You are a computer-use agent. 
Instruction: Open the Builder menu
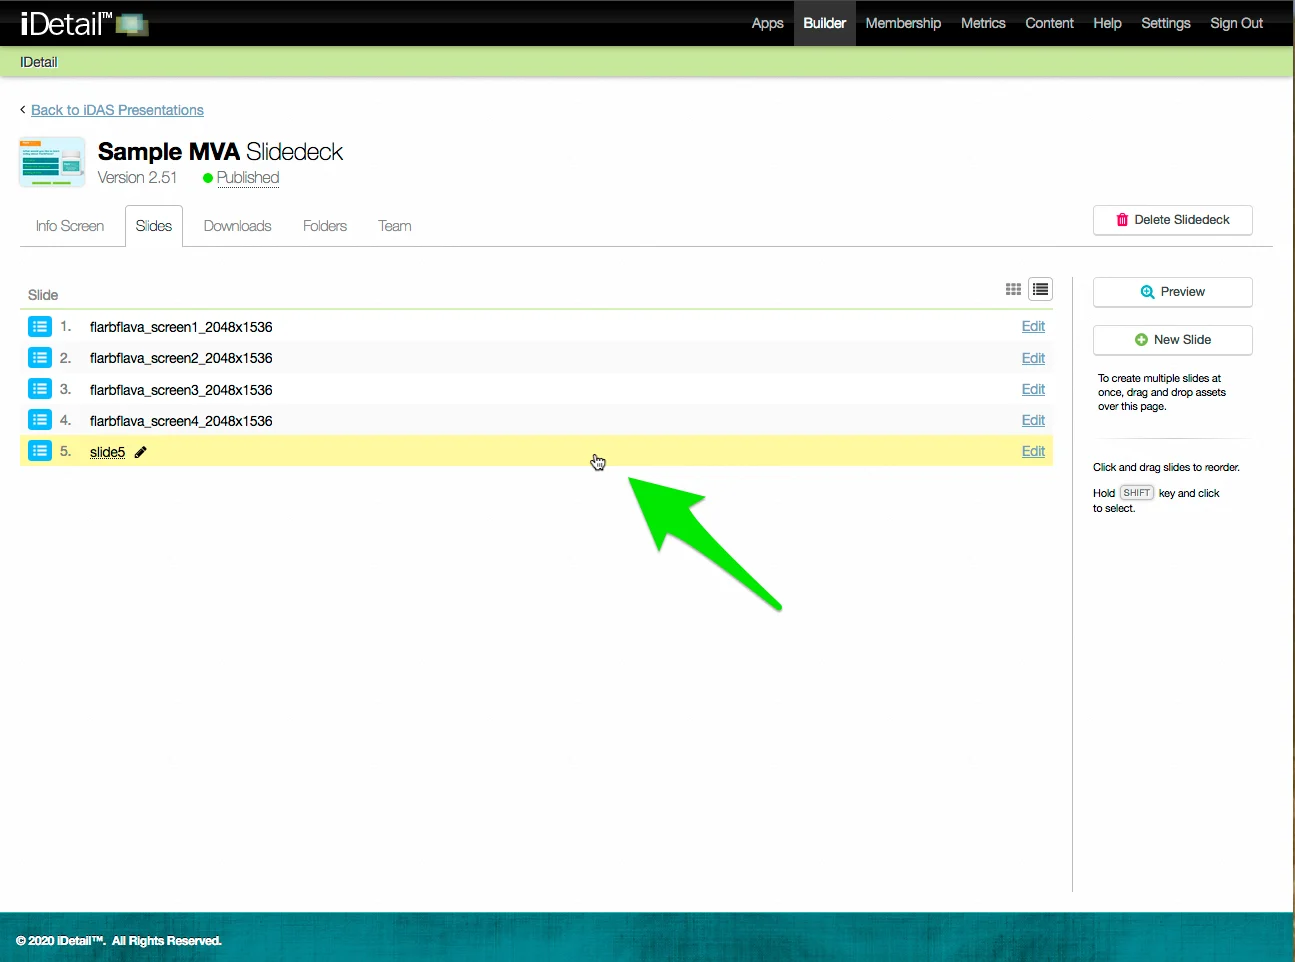click(x=825, y=23)
